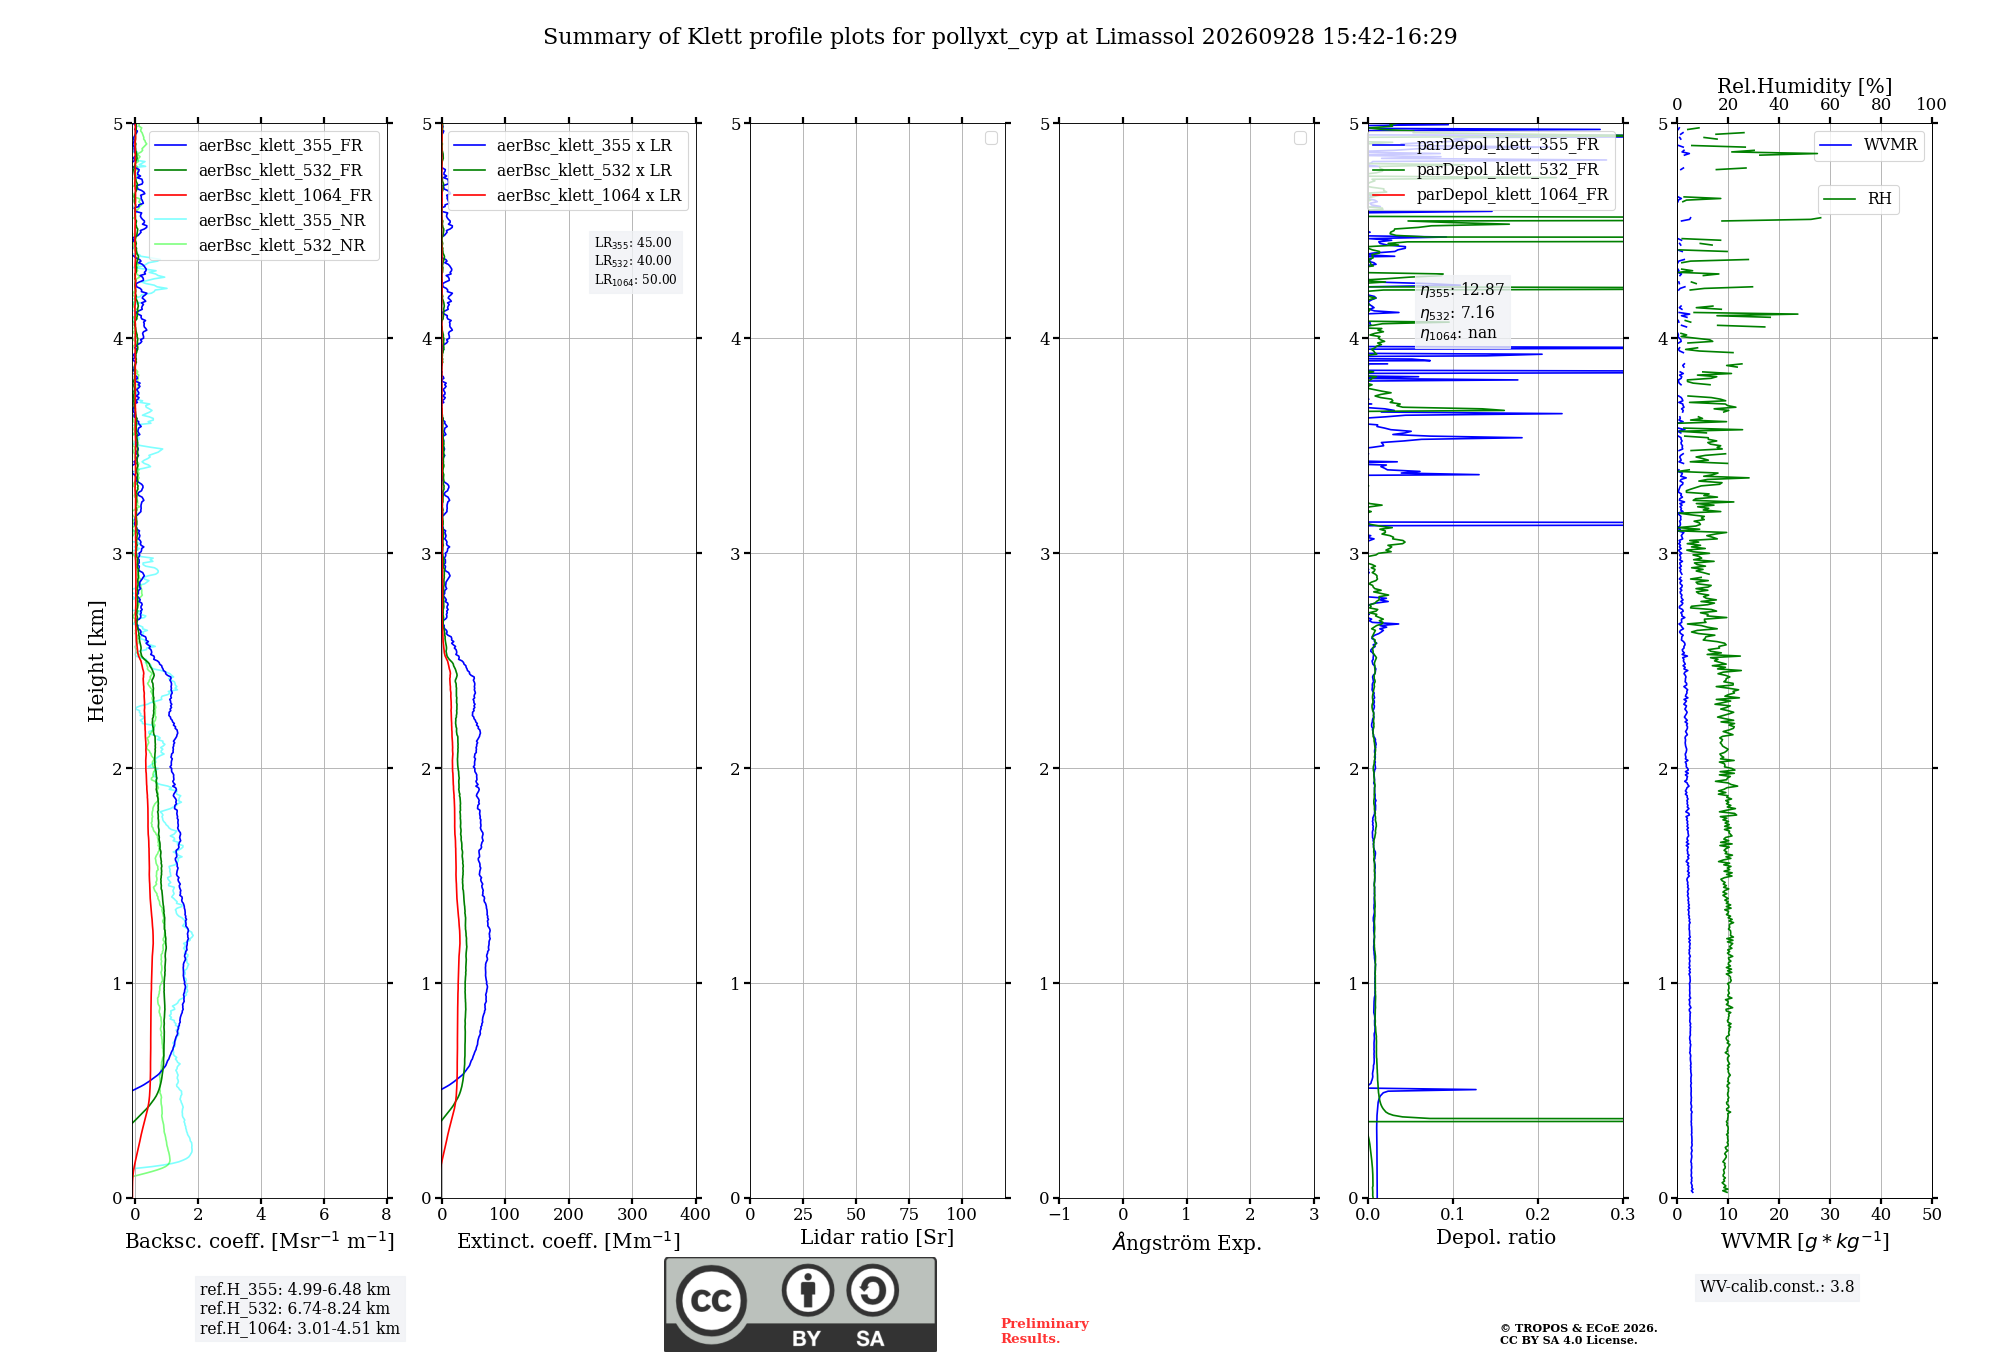
Task: Click the LR532: 40.00 value
Action: [x=633, y=261]
